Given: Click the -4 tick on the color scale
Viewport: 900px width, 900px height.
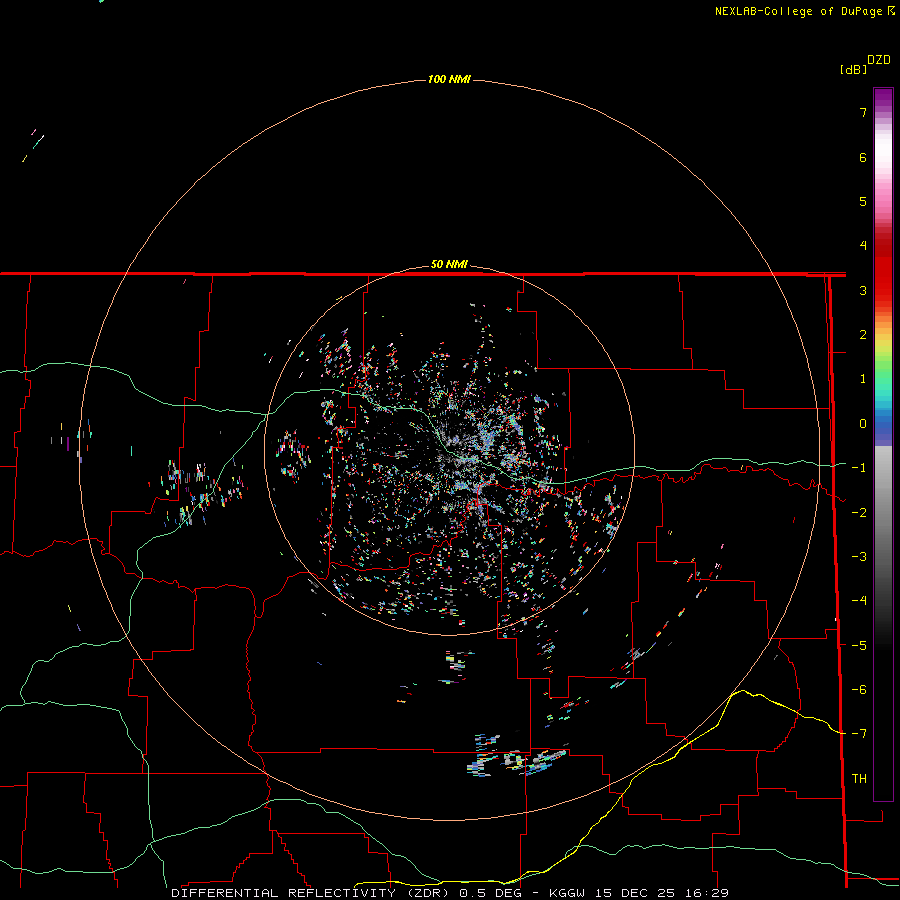Looking at the screenshot, I should 859,601.
